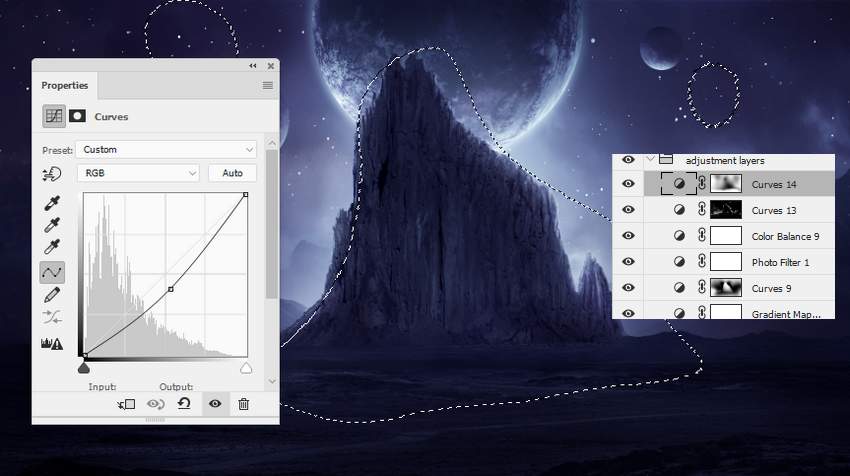
Task: Click the Curves 14 adjustment layer icon
Action: (679, 184)
